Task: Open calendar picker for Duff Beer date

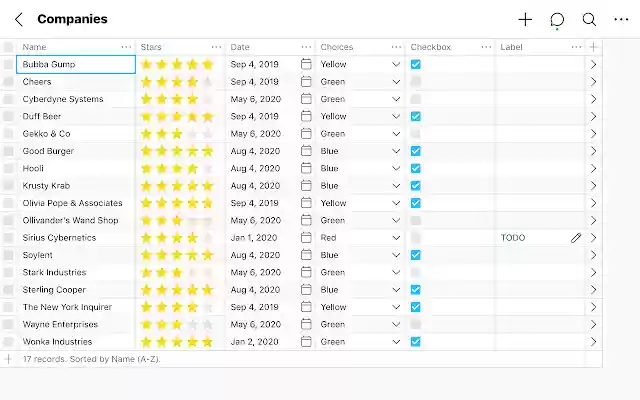Action: (306, 116)
